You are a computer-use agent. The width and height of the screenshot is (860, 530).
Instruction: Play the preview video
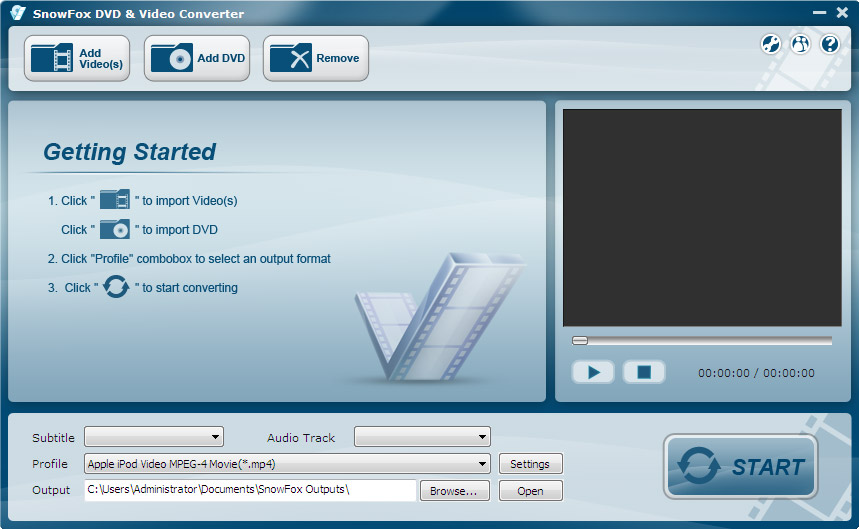click(x=593, y=373)
